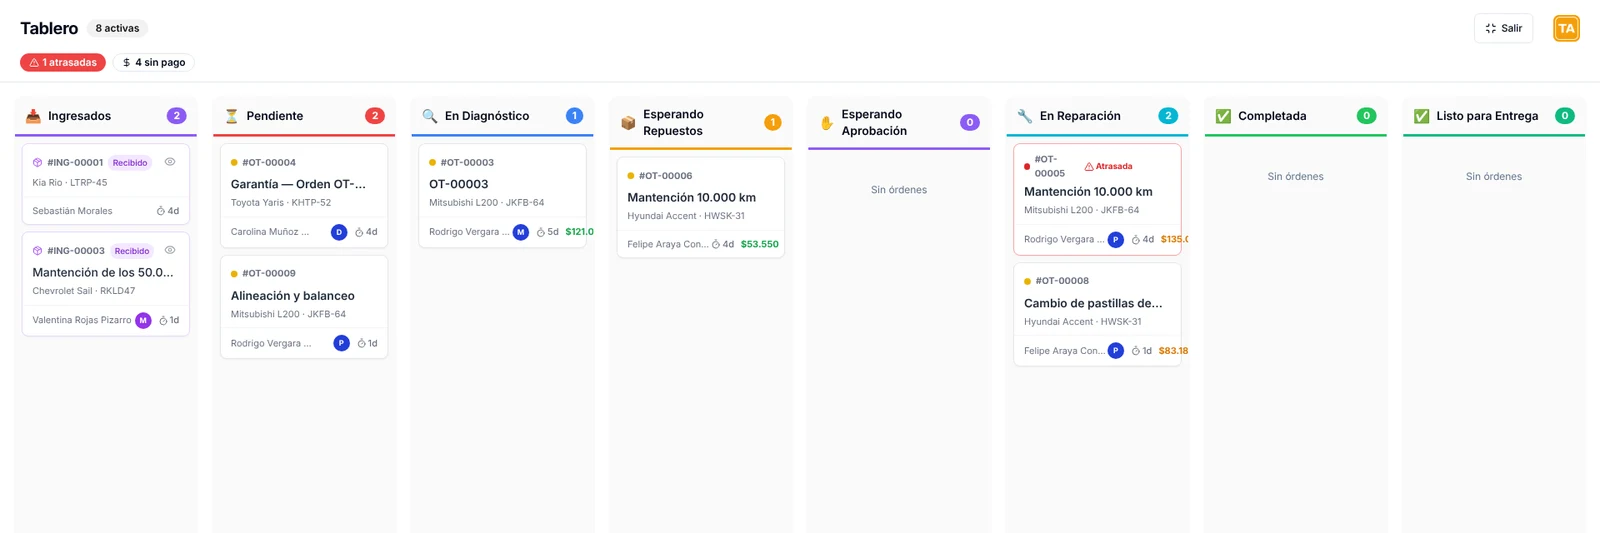Image resolution: width=1600 pixels, height=533 pixels.
Task: Click the Recibido tag on #ING-00003
Action: tap(131, 251)
